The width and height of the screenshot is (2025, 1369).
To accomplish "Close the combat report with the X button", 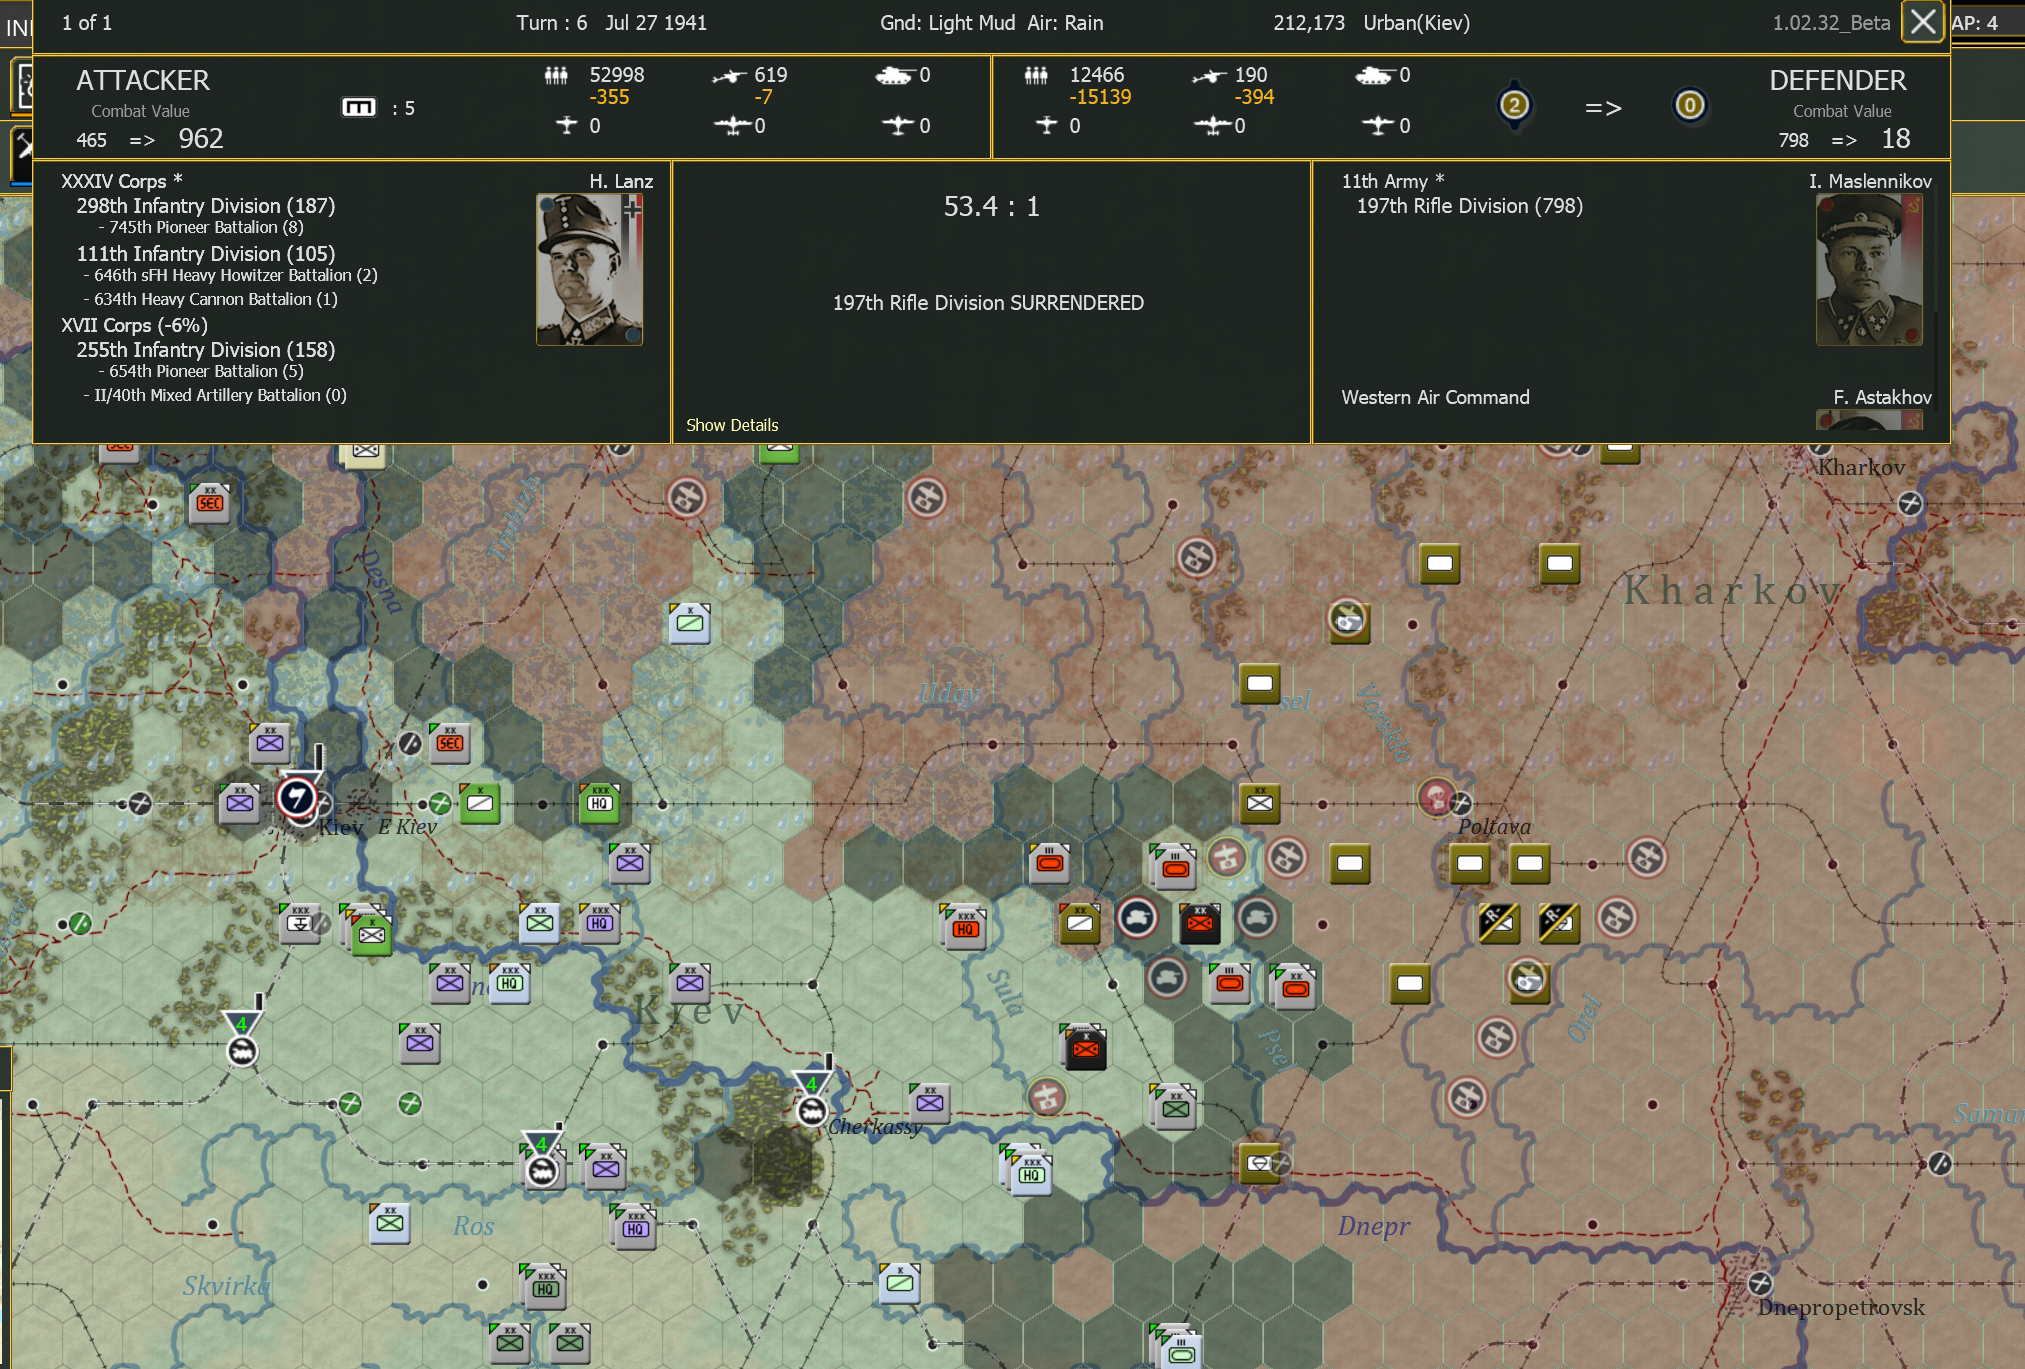I will (x=1922, y=22).
